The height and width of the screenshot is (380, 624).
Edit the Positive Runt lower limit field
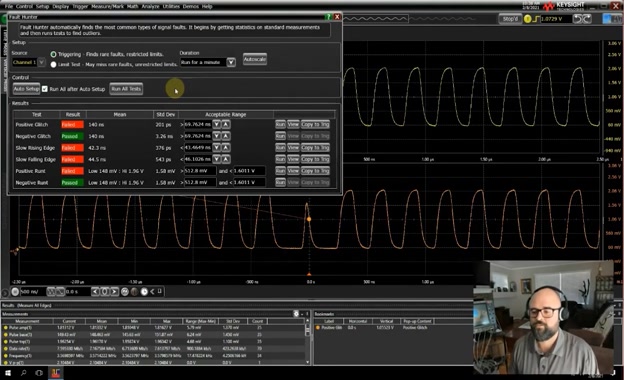point(200,171)
